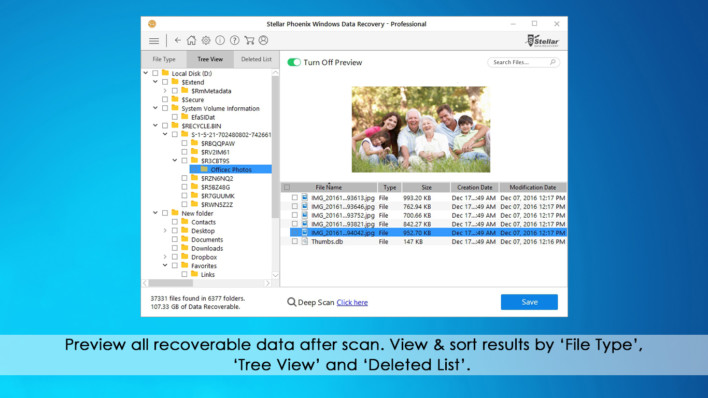
Task: Go back using the arrow icon
Action: click(x=177, y=40)
